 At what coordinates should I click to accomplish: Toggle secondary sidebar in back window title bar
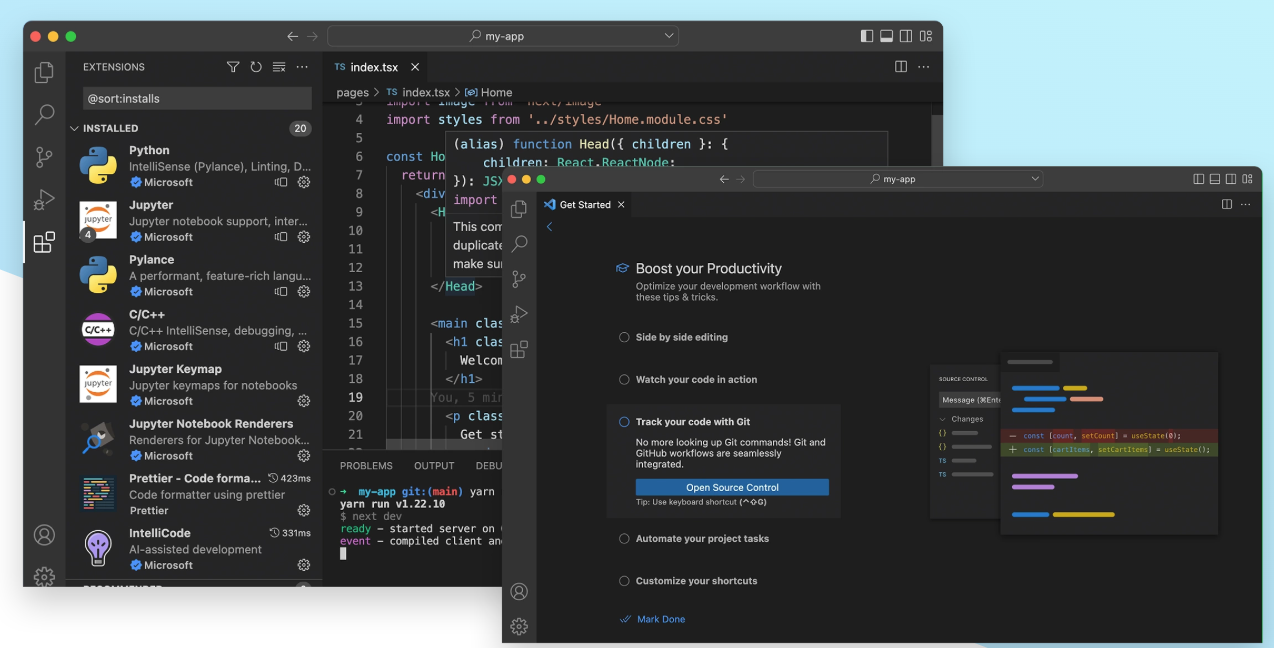[x=906, y=36]
